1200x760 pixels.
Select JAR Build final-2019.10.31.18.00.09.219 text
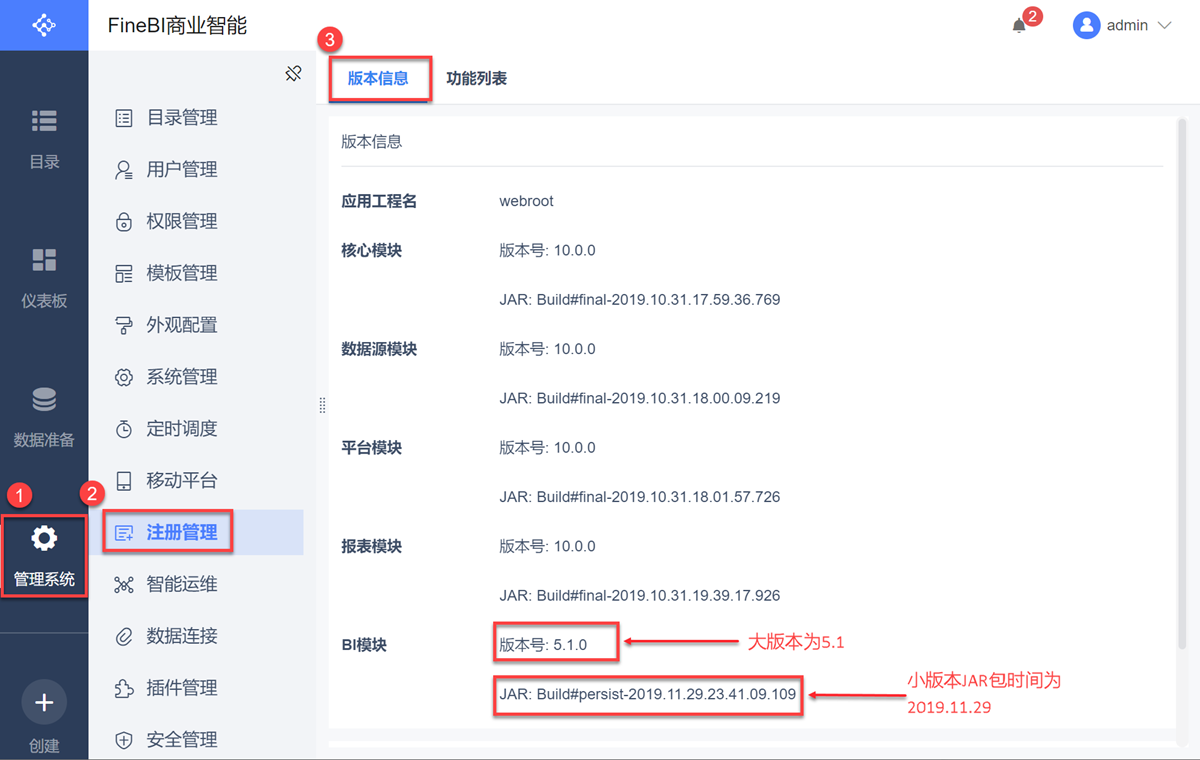(640, 398)
